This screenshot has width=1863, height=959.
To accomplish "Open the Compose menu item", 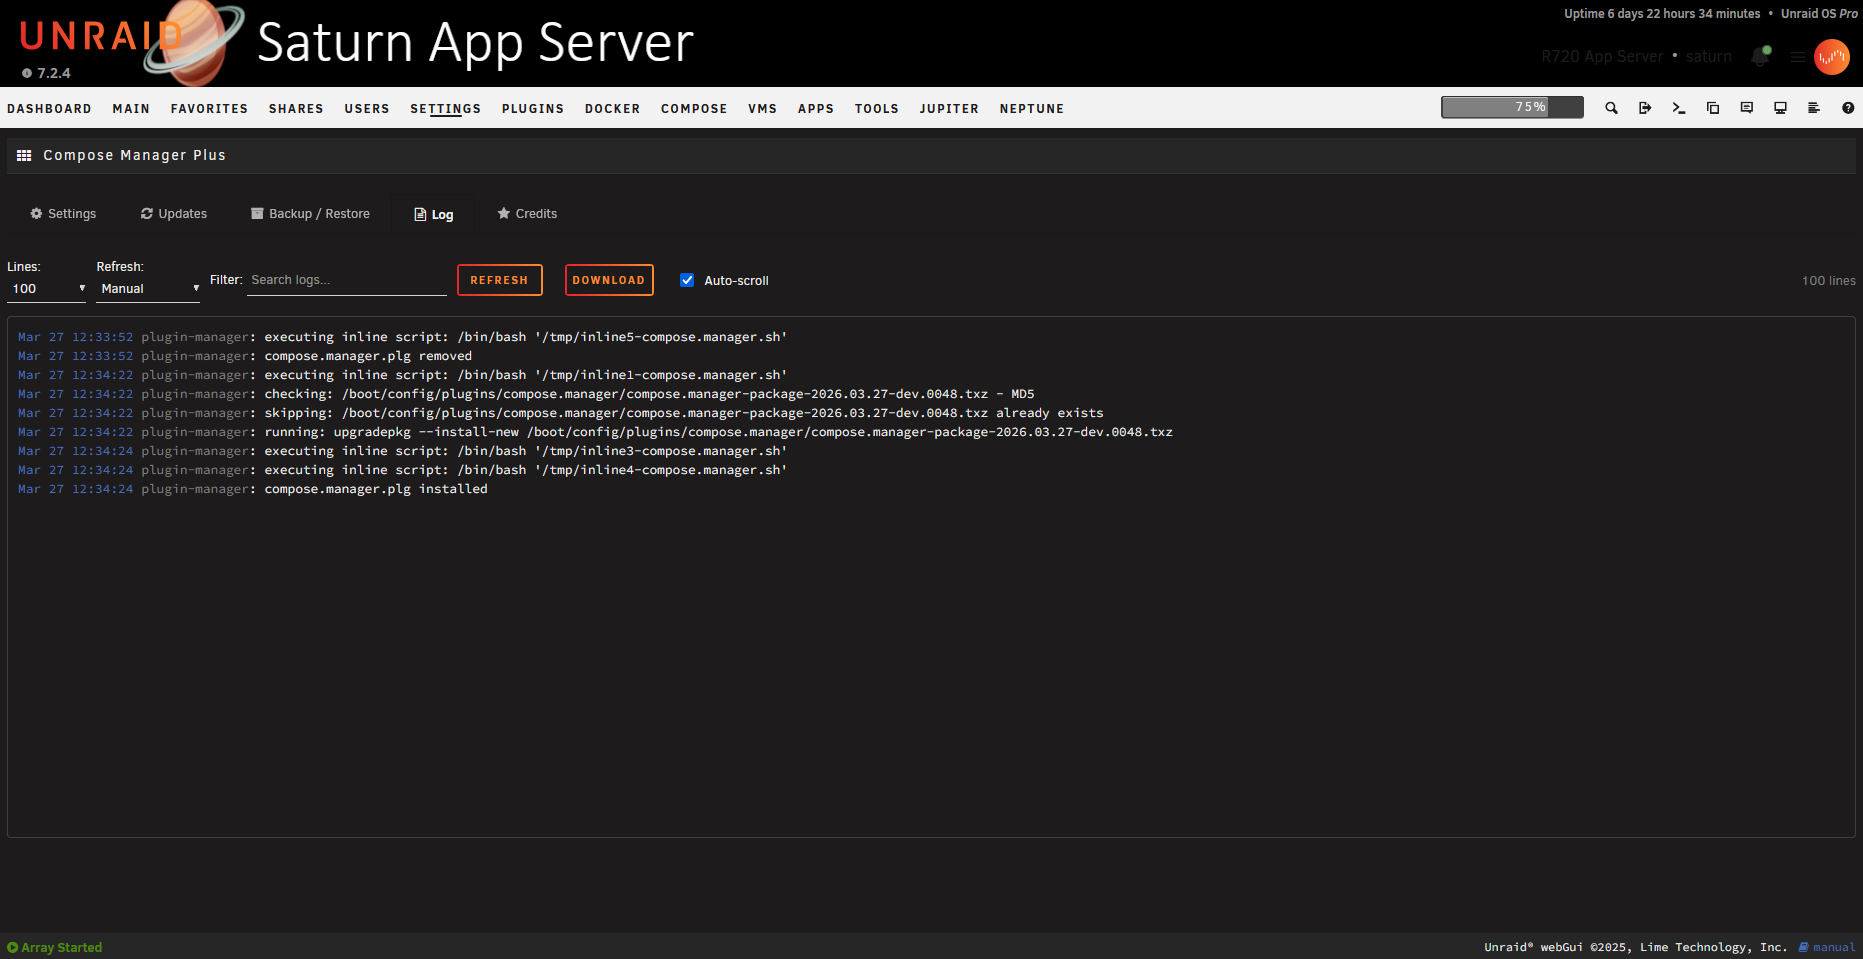I will pos(694,109).
